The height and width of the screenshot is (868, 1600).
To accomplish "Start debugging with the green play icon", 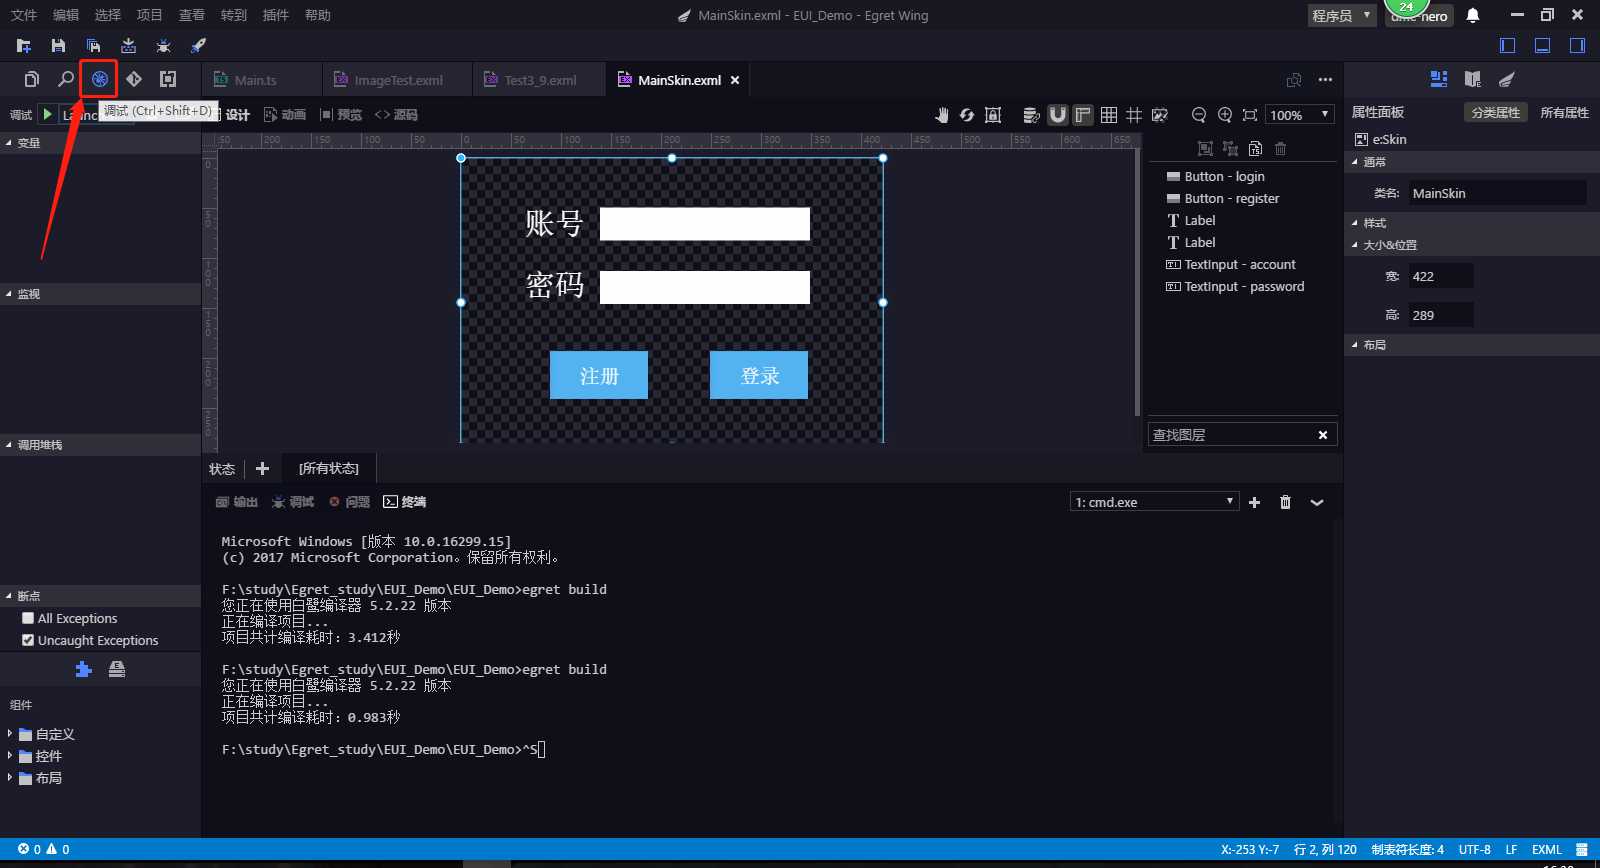I will point(47,114).
